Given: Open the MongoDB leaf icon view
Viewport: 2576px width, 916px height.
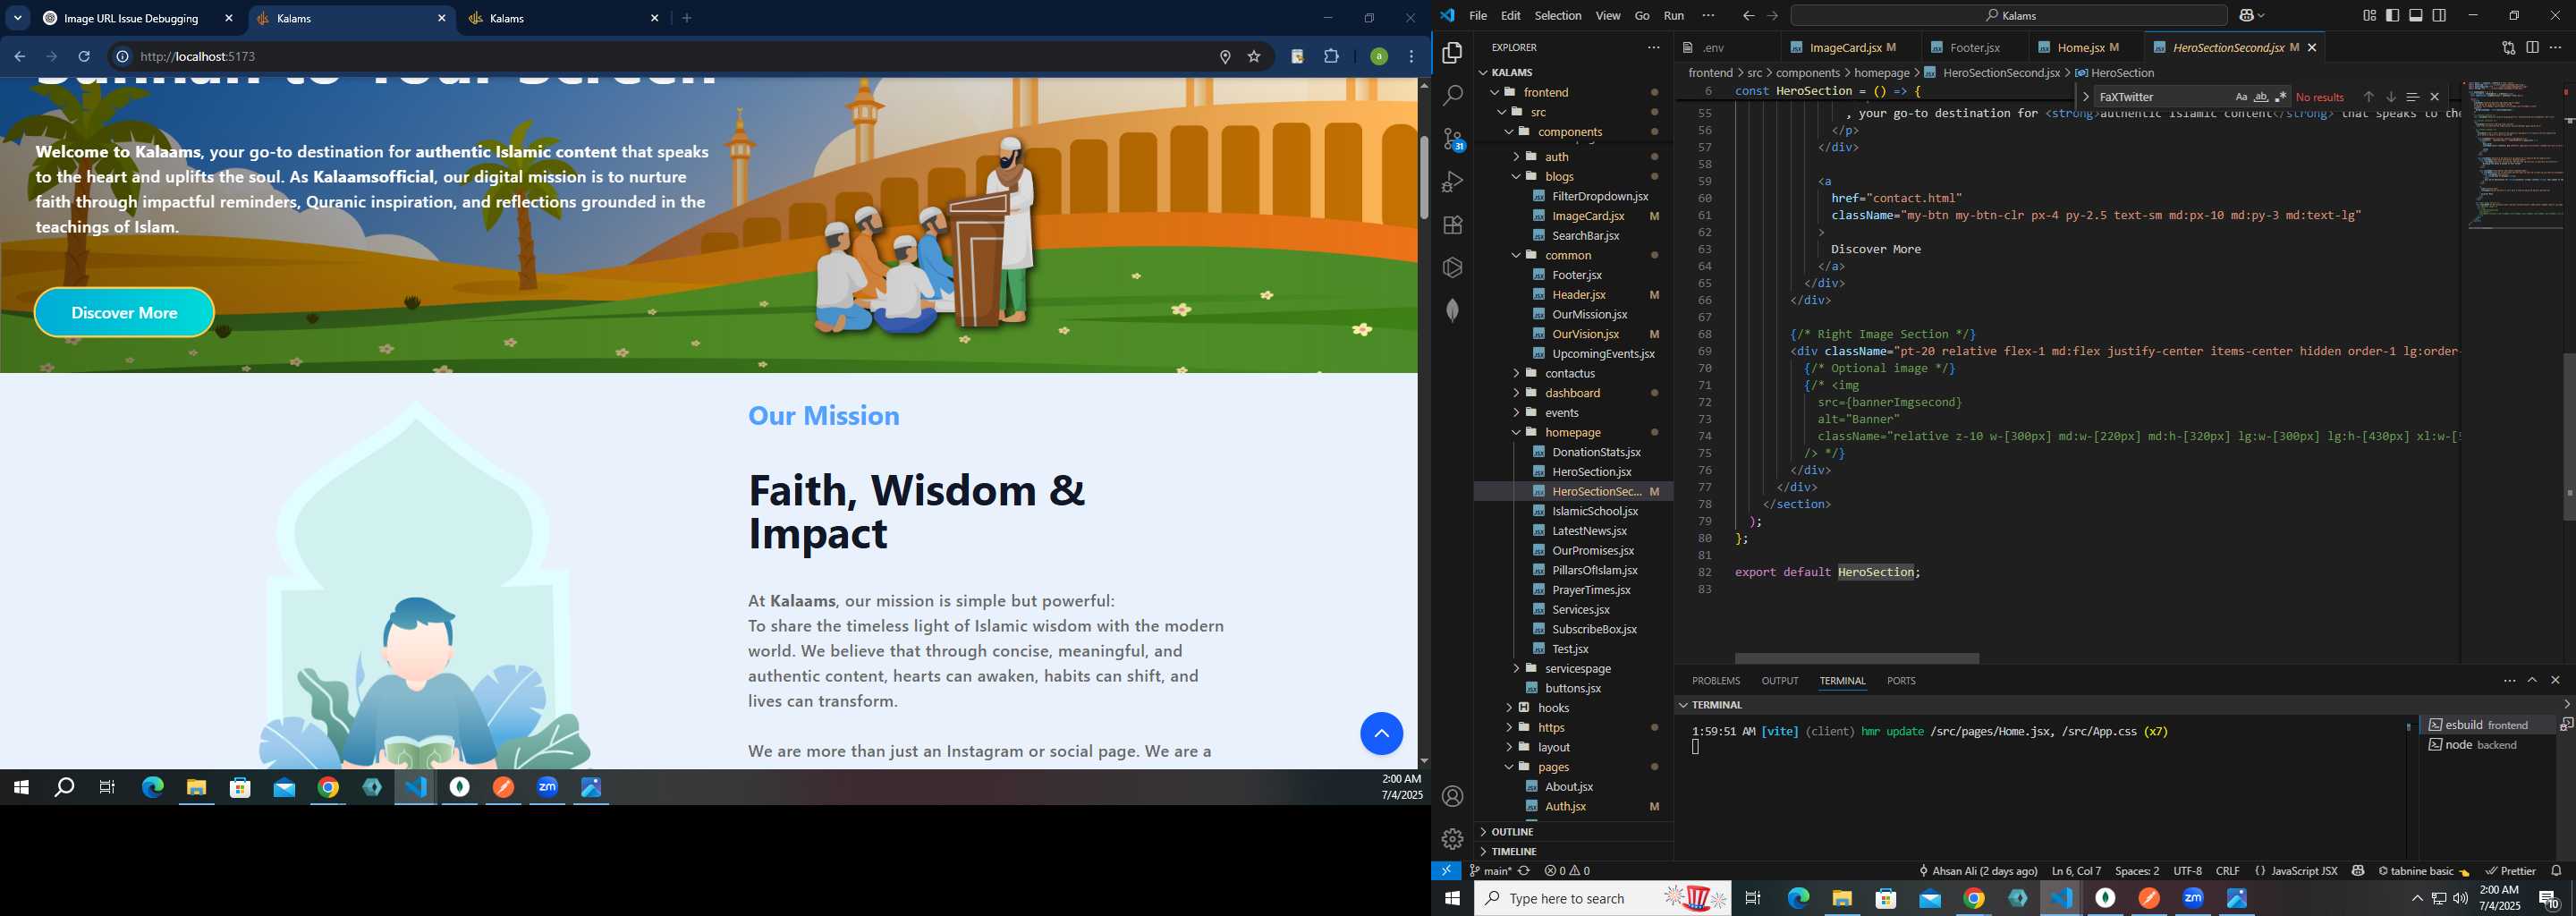Looking at the screenshot, I should pos(1452,311).
